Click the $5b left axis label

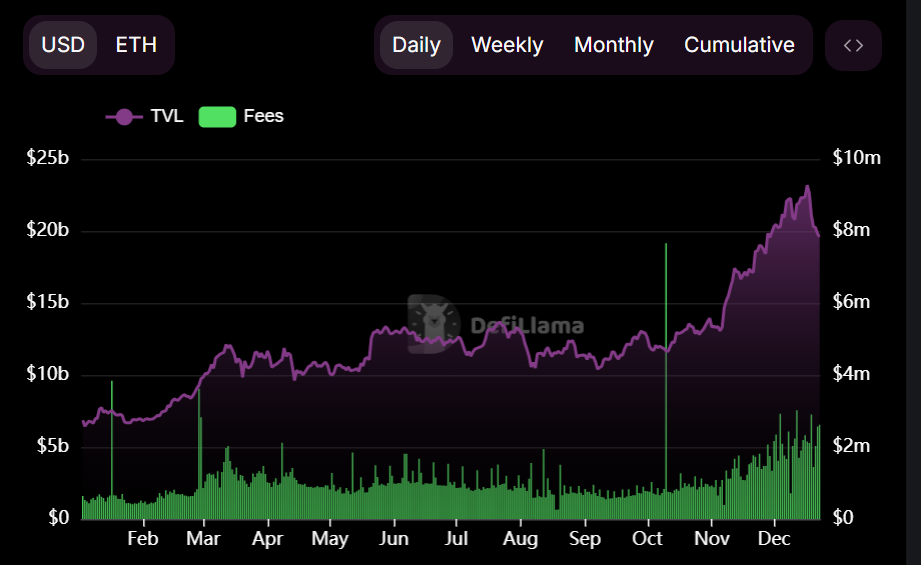click(52, 446)
